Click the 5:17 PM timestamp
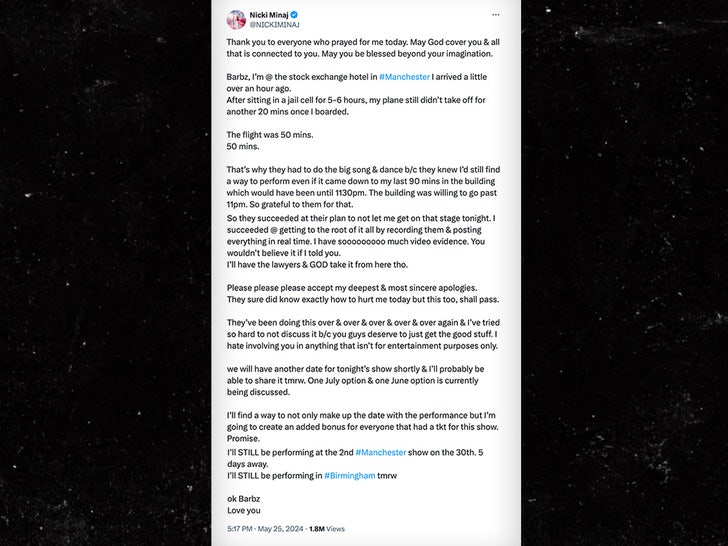This screenshot has width=728, height=546. [241, 528]
